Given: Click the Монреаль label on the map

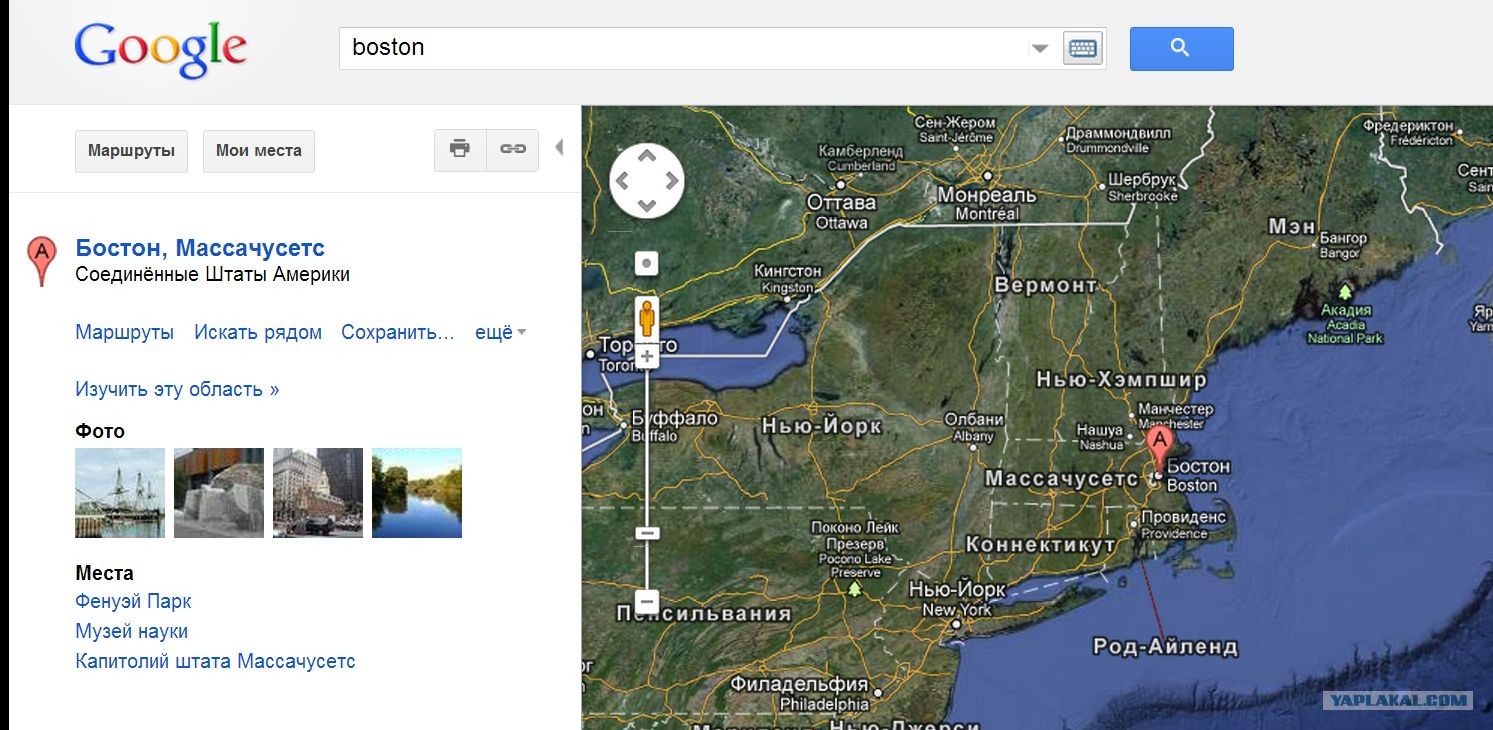Looking at the screenshot, I should click(987, 195).
